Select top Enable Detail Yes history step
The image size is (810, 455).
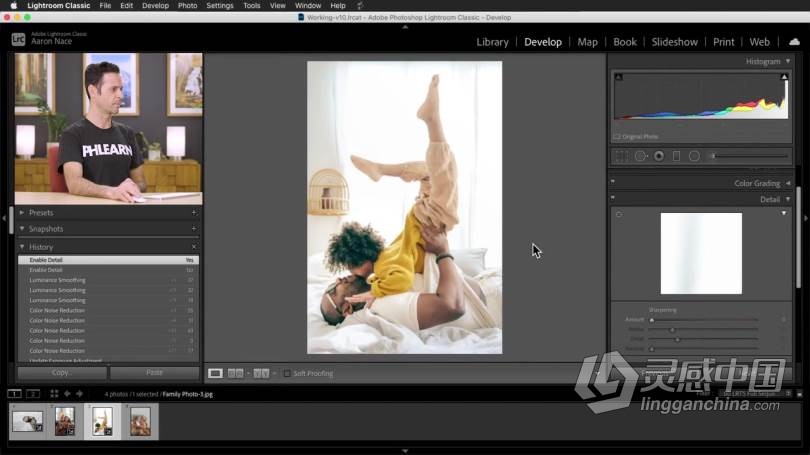(108, 260)
